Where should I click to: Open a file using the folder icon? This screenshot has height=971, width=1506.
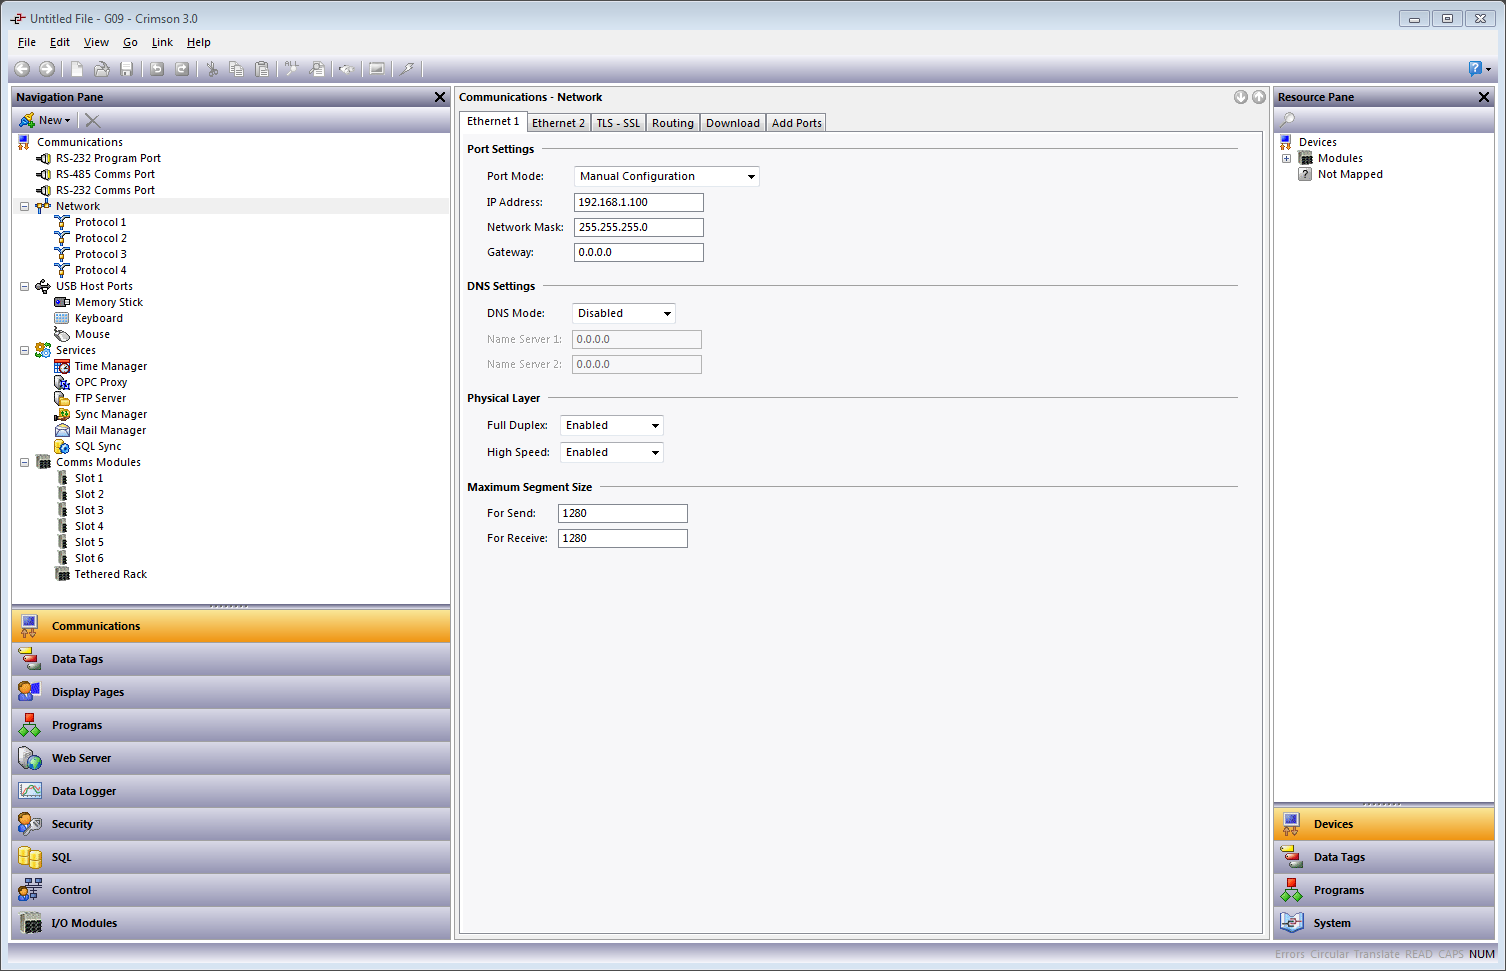click(102, 69)
